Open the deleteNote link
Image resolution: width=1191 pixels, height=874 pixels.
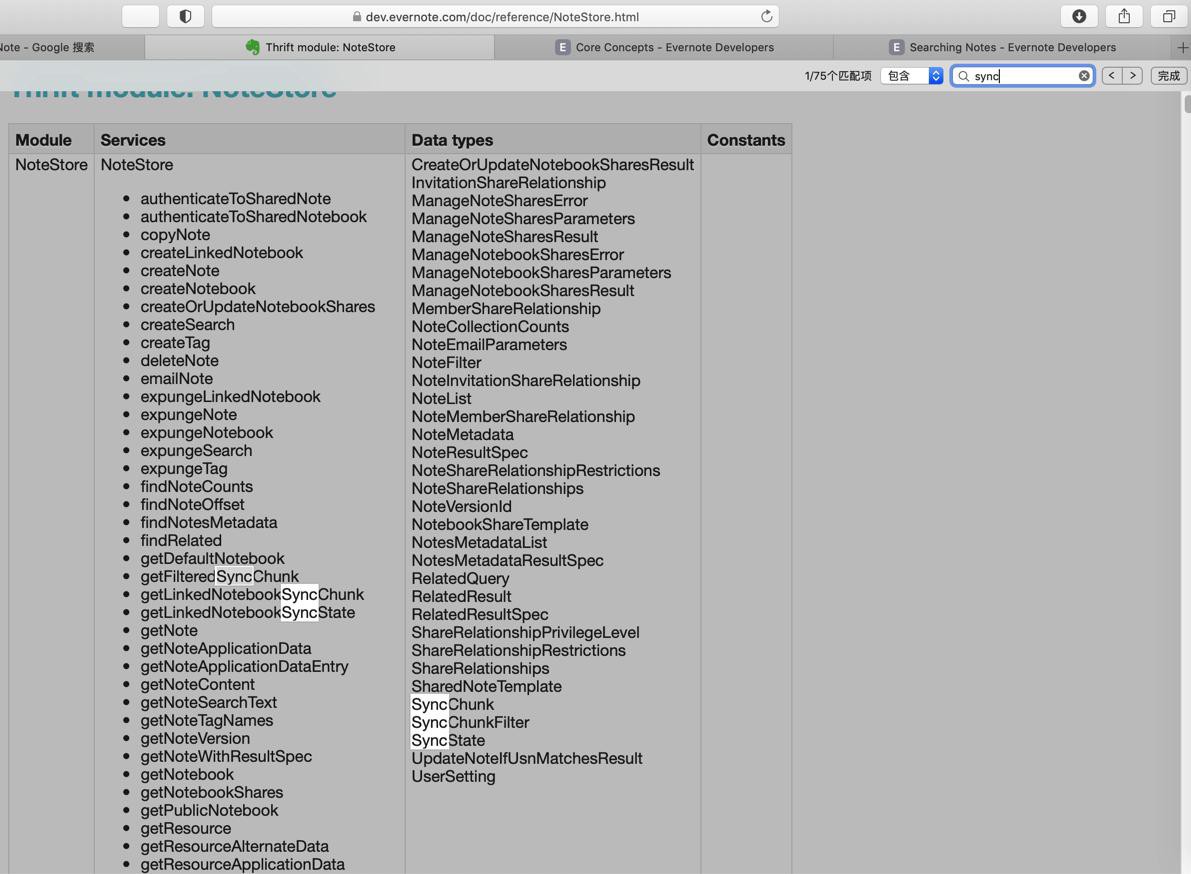[179, 361]
